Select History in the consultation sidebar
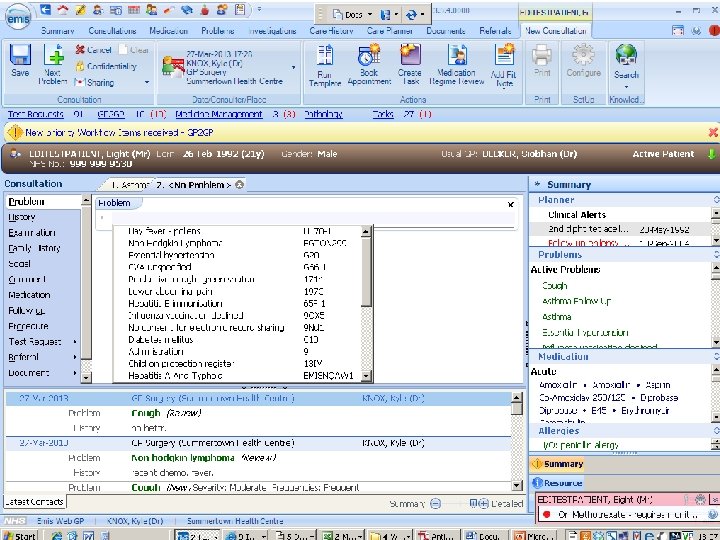This screenshot has width=720, height=540. pyautogui.click(x=22, y=217)
